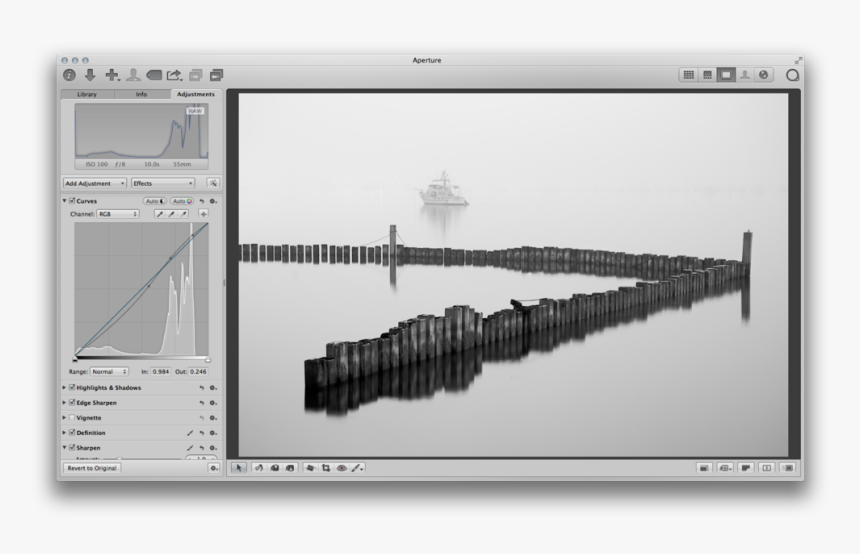Click the auto-enhance magic wand button
This screenshot has width=860, height=554.
click(x=213, y=183)
